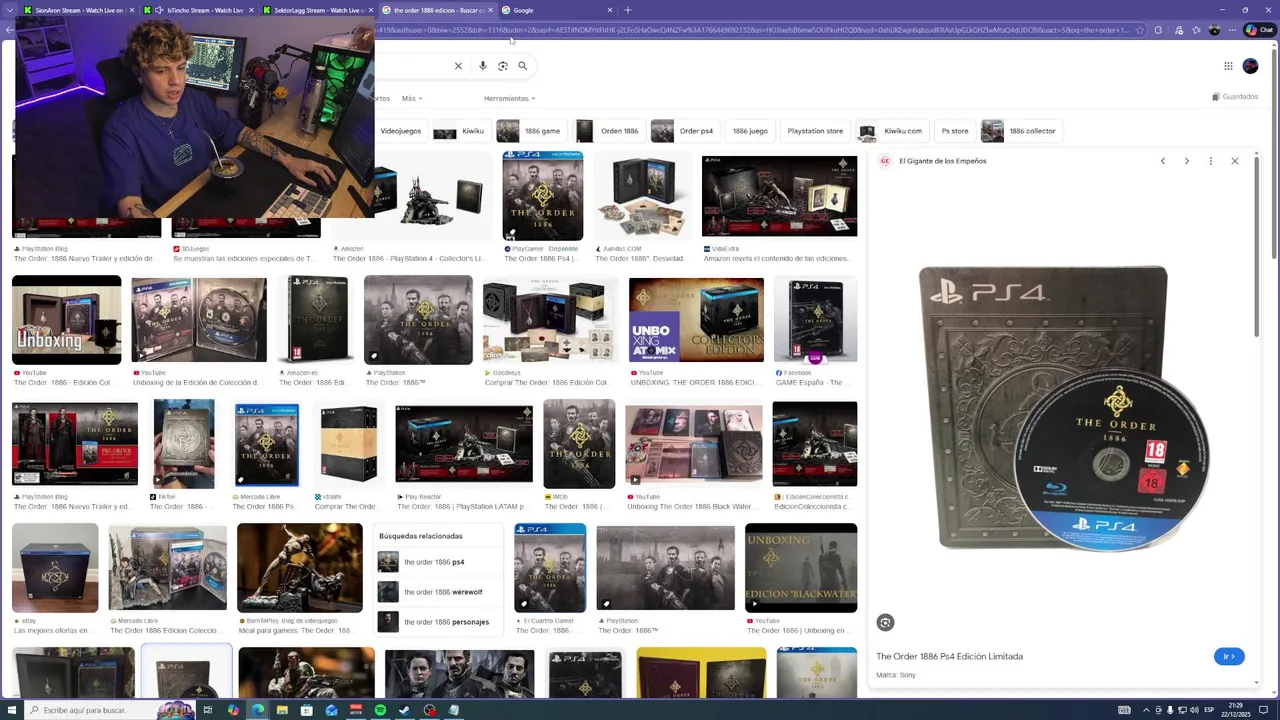Show previous image in preview panel
The width and height of the screenshot is (1280, 720).
click(x=1162, y=161)
